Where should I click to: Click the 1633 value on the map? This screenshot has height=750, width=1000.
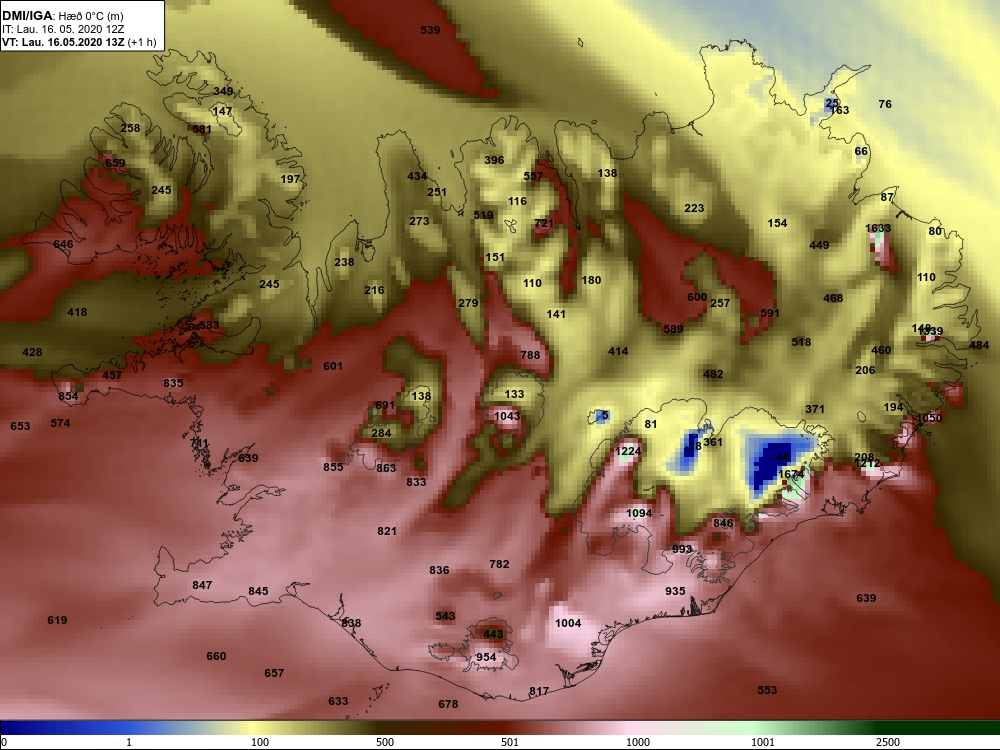(878, 228)
